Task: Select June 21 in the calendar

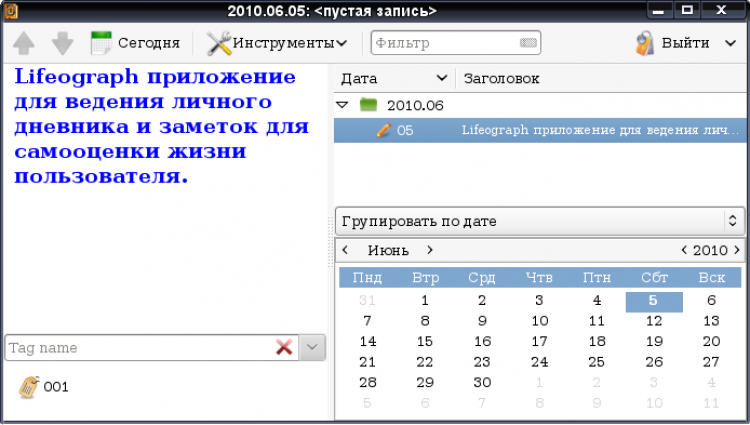Action: pos(367,362)
